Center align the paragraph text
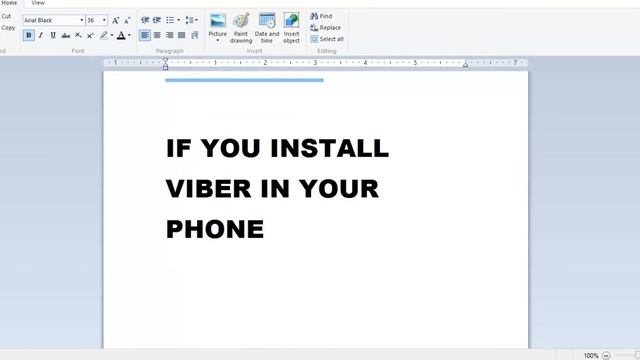 [x=157, y=36]
